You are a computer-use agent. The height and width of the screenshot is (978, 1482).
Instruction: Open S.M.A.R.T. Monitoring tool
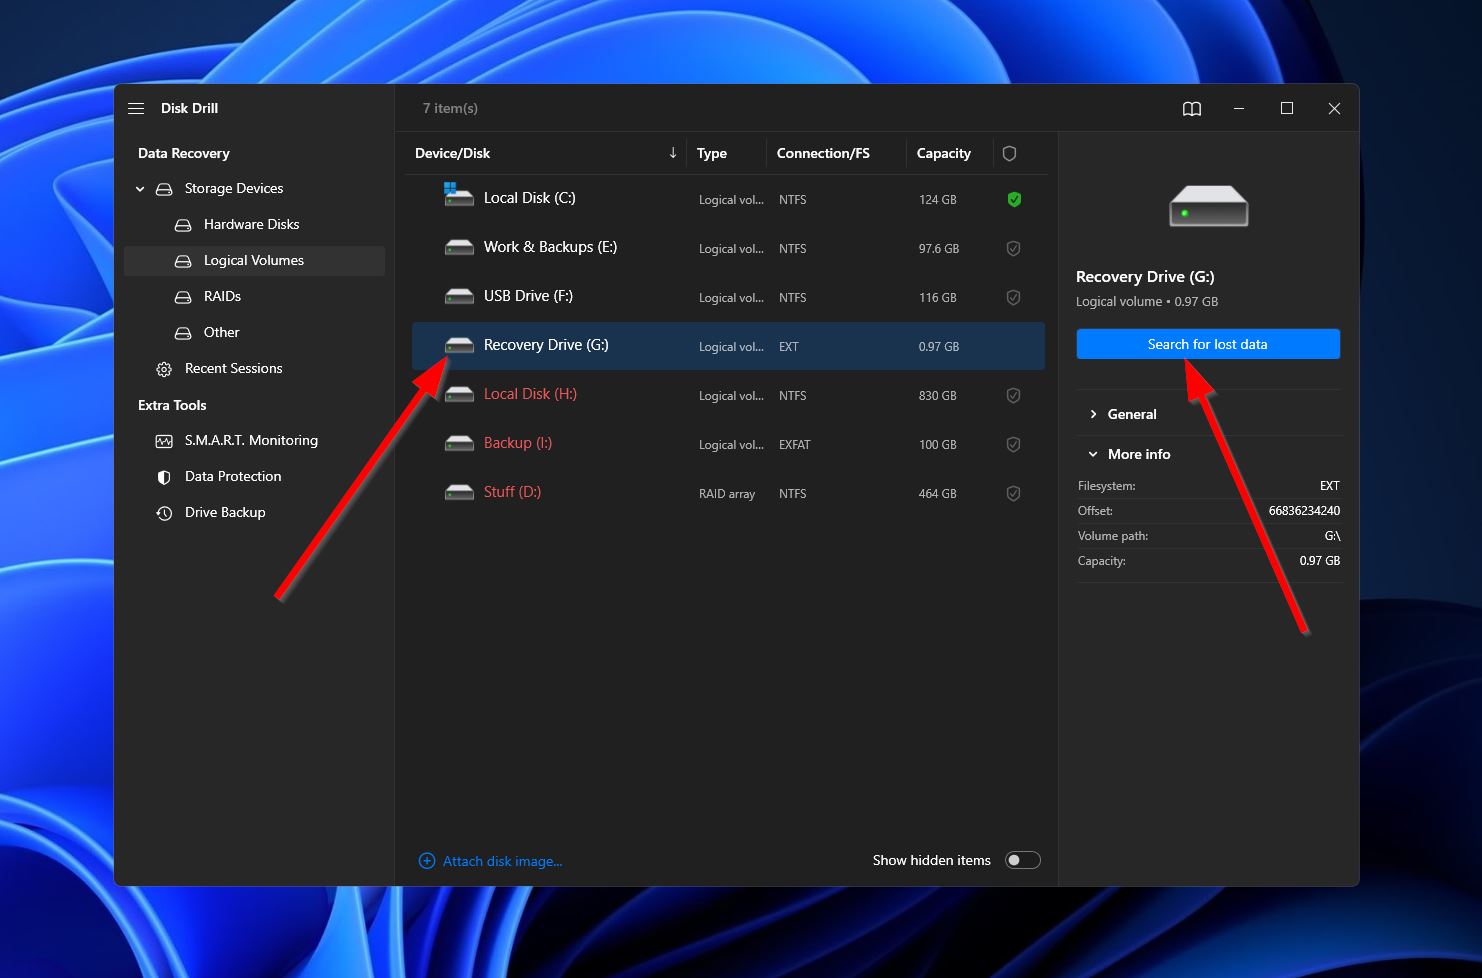[251, 440]
